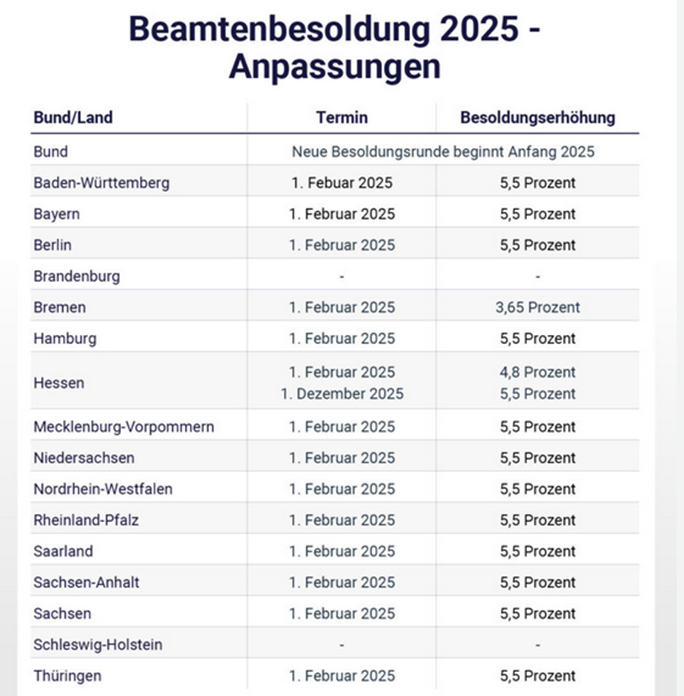This screenshot has height=696, width=684.
Task: Select the Bund row label
Action: [x=51, y=152]
